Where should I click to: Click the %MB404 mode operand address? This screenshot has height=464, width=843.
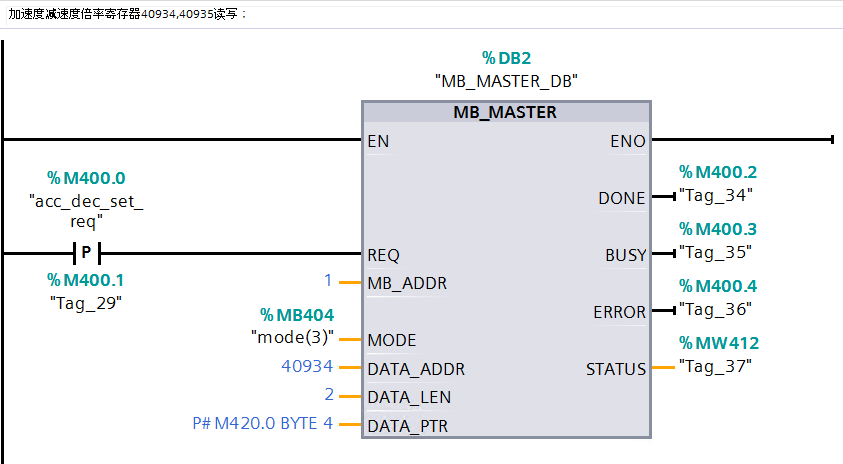pyautogui.click(x=297, y=315)
